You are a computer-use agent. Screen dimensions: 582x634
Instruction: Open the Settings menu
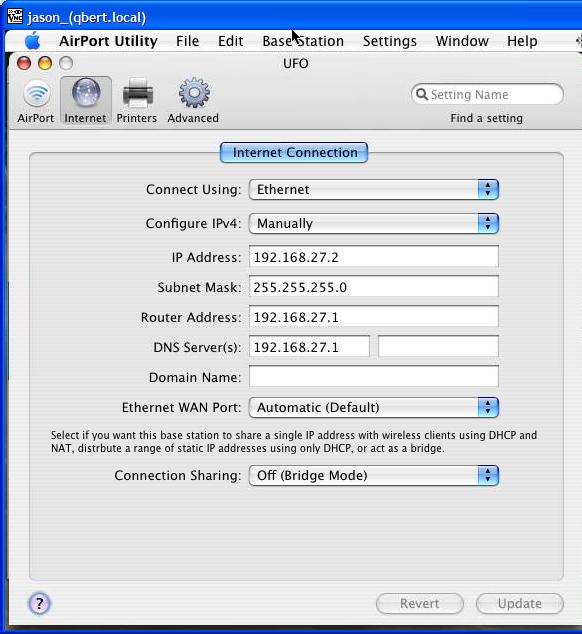[x=389, y=41]
